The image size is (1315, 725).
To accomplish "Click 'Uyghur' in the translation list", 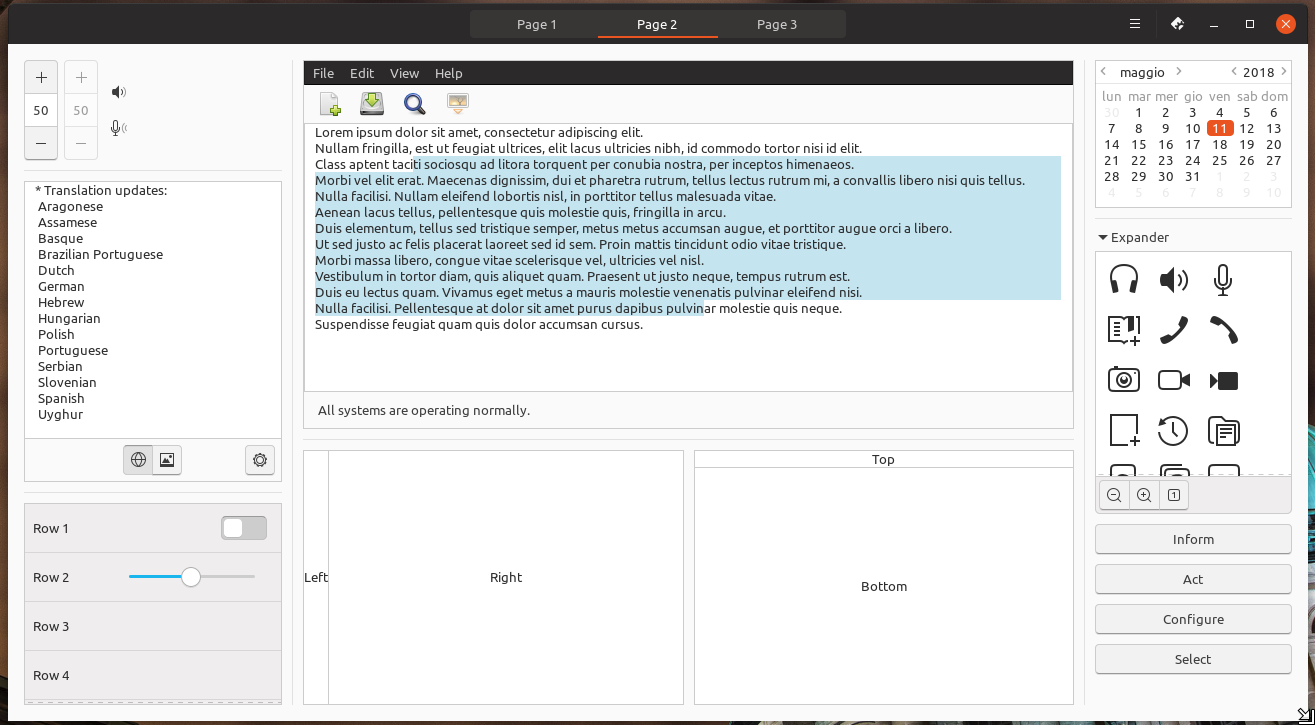I will (x=60, y=414).
